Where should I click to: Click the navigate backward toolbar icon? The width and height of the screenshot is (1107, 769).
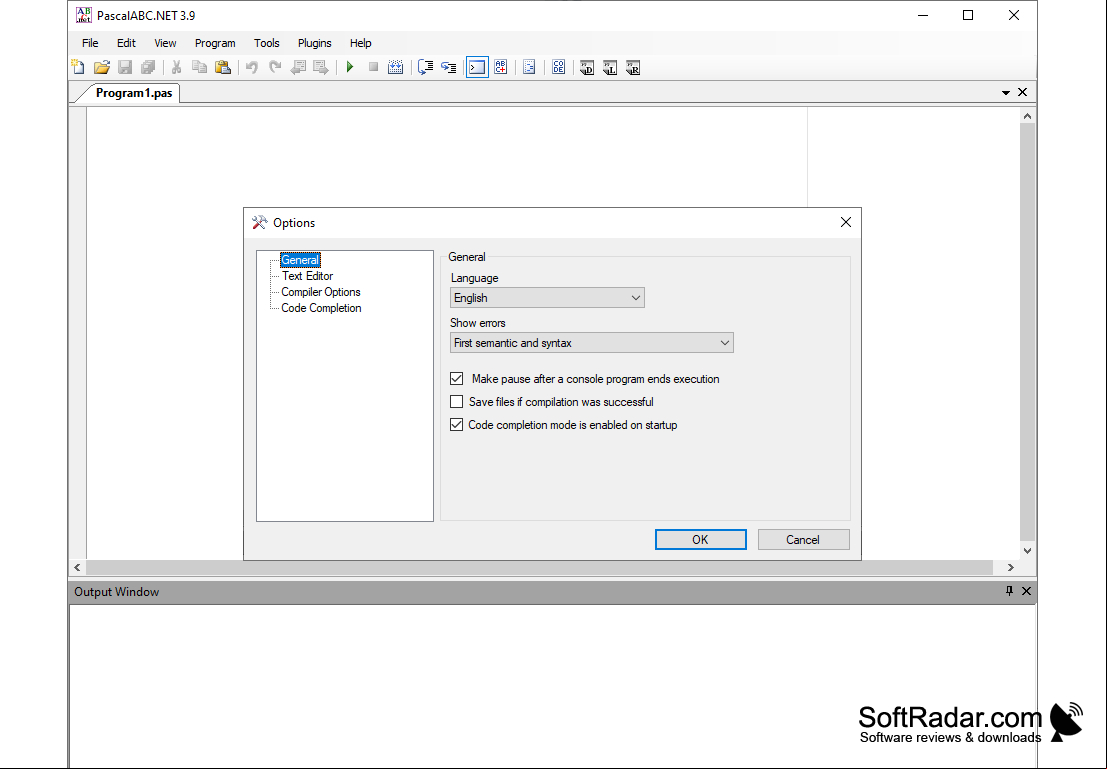pyautogui.click(x=298, y=68)
